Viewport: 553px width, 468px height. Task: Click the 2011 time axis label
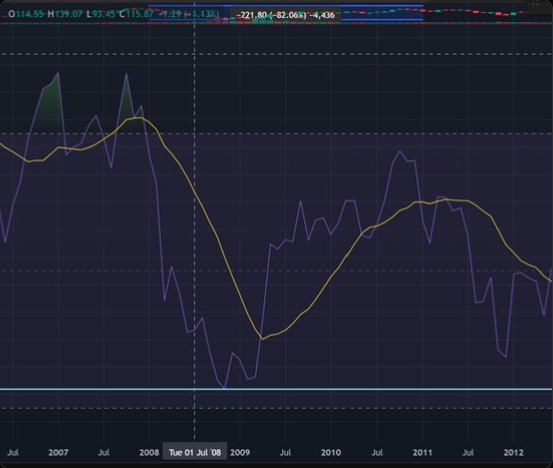tap(422, 452)
